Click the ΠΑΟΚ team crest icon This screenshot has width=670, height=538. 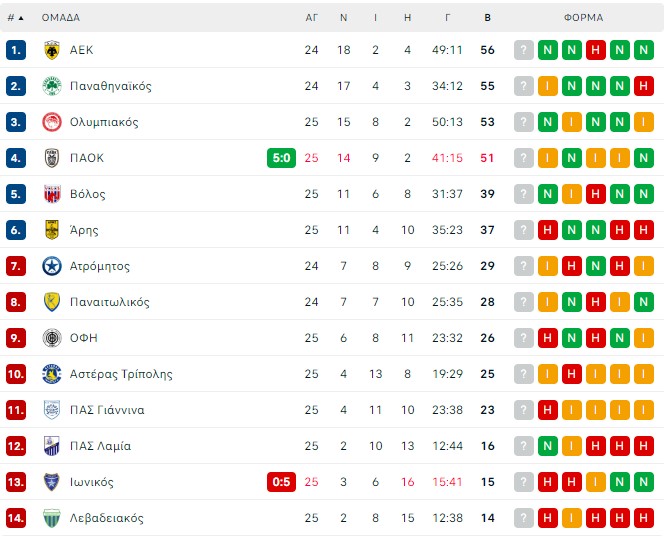[52, 158]
